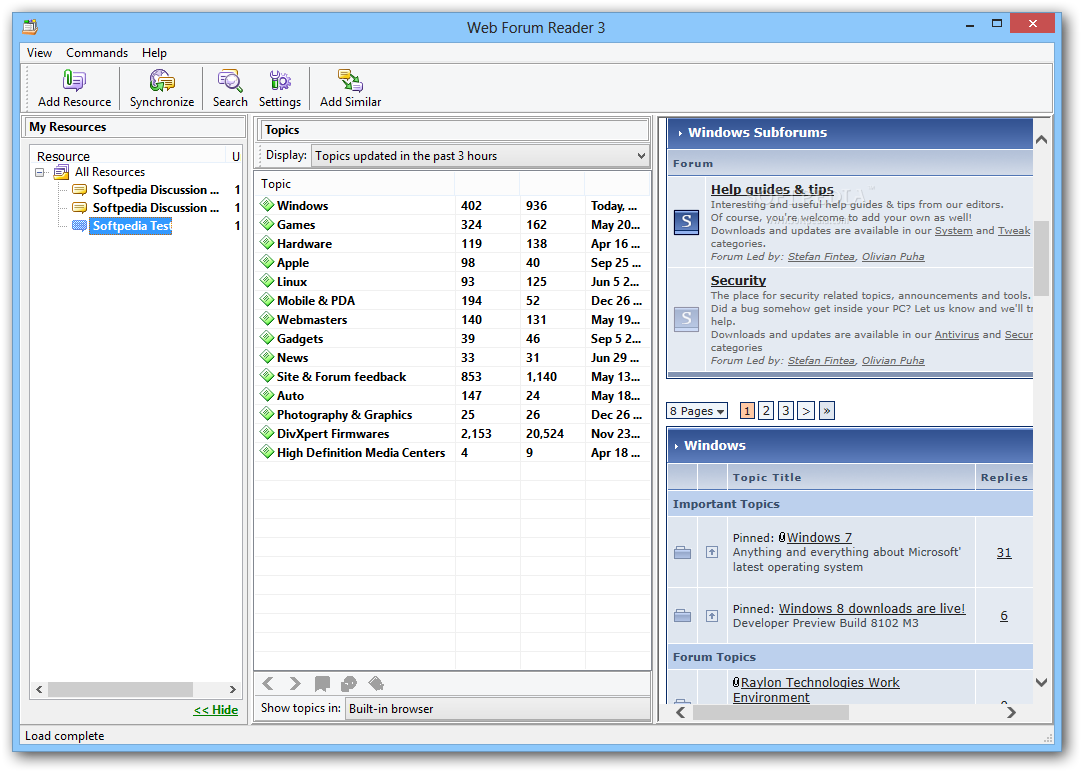Click the Replies column header
The height and width of the screenshot is (772, 1082).
(x=1004, y=477)
